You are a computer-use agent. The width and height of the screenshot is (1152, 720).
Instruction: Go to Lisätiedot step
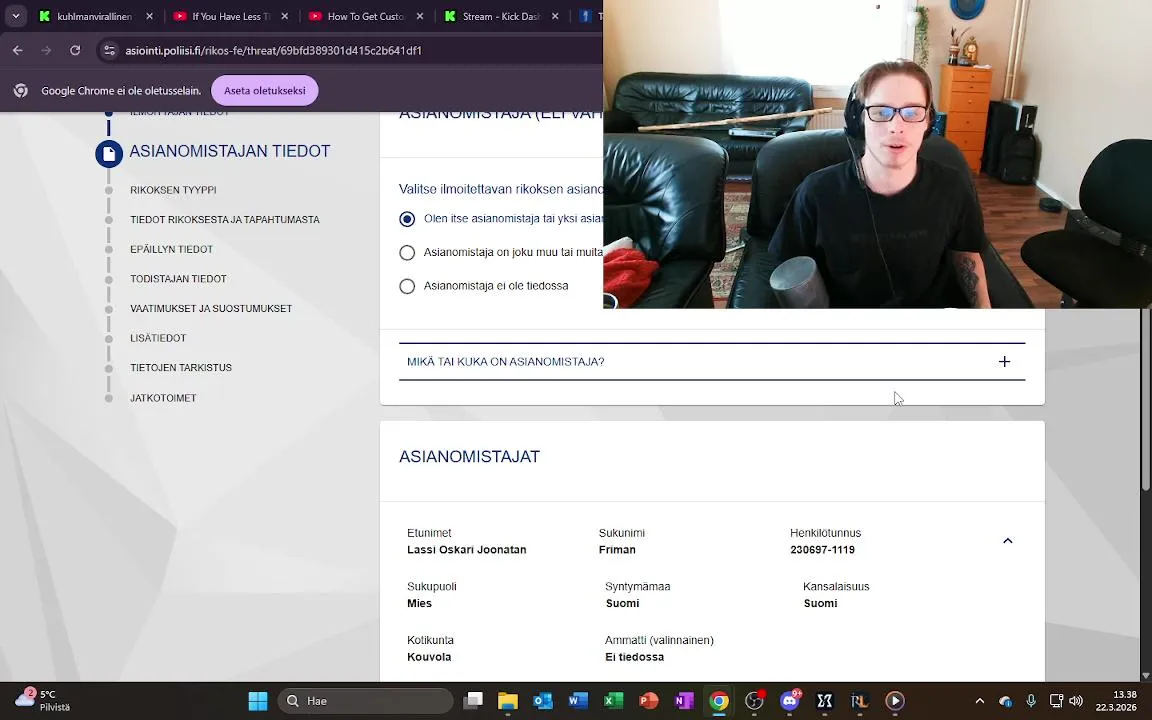[158, 339]
